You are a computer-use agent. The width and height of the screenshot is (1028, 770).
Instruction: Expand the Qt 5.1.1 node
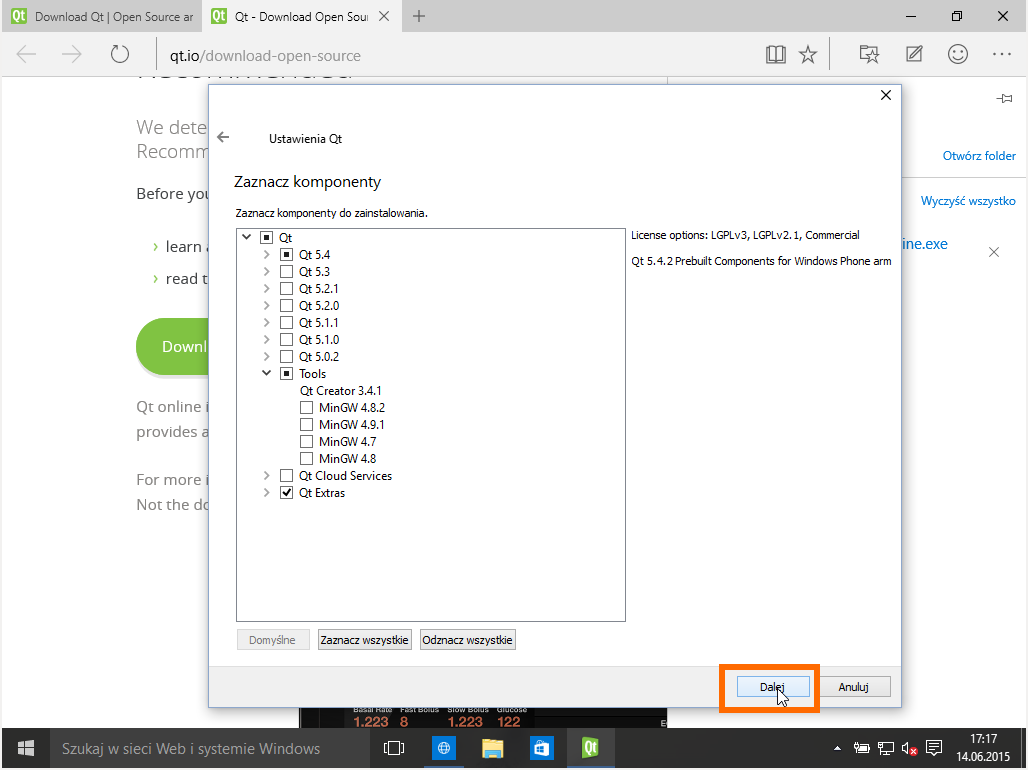(266, 322)
